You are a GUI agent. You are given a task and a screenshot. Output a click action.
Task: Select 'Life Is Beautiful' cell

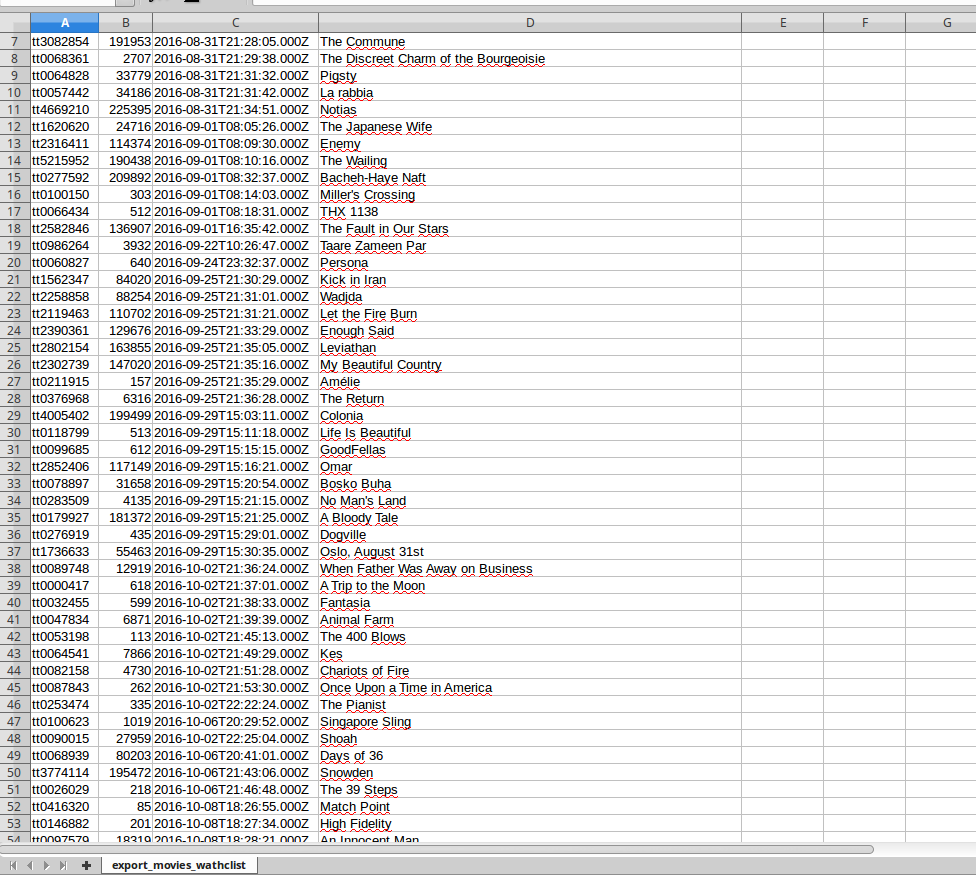530,433
